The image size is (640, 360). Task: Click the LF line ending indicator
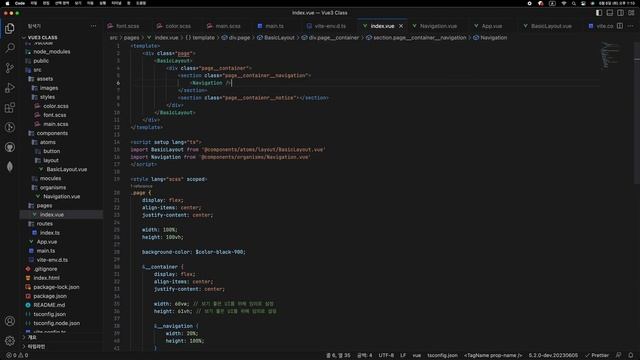[x=403, y=355]
